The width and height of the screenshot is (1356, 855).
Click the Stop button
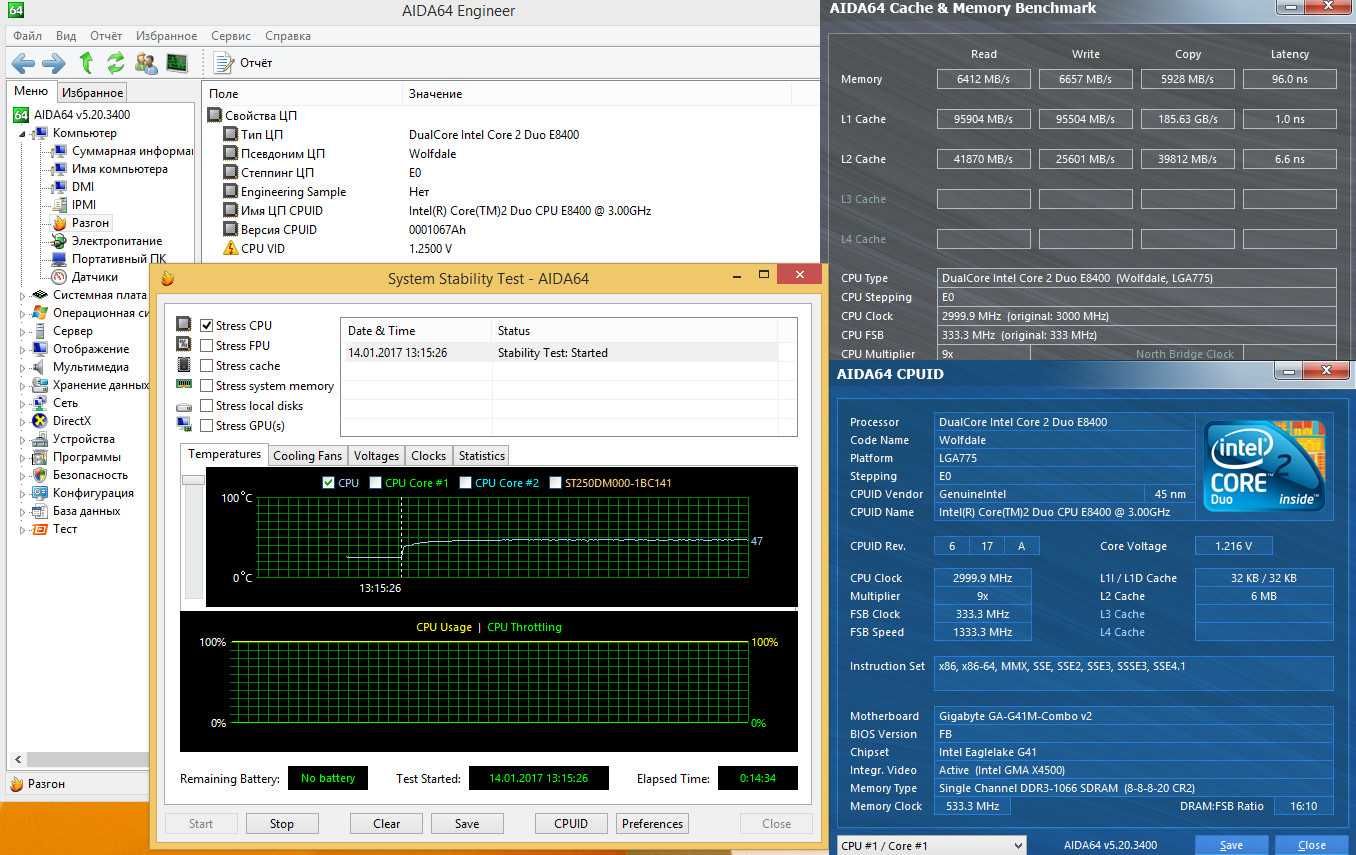(282, 824)
